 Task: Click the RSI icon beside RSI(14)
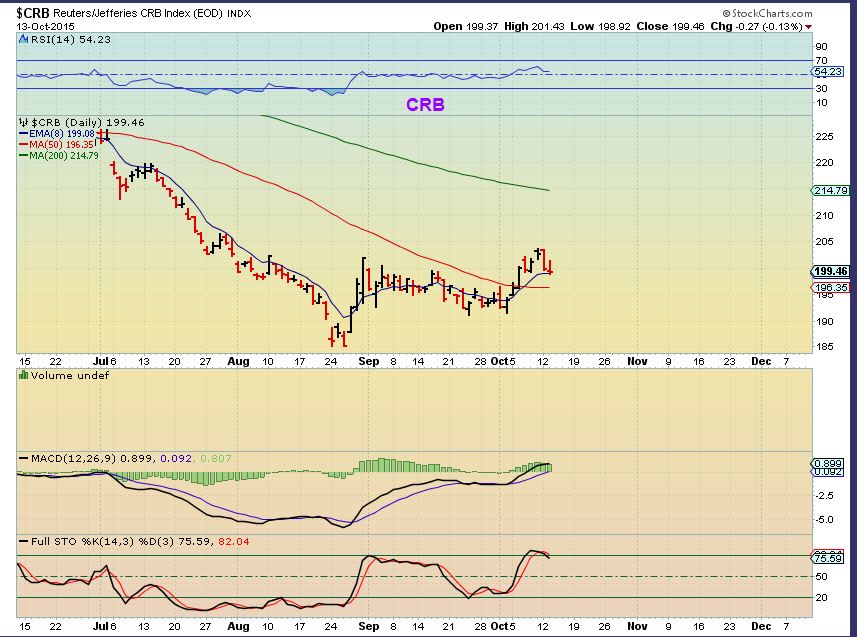24,39
